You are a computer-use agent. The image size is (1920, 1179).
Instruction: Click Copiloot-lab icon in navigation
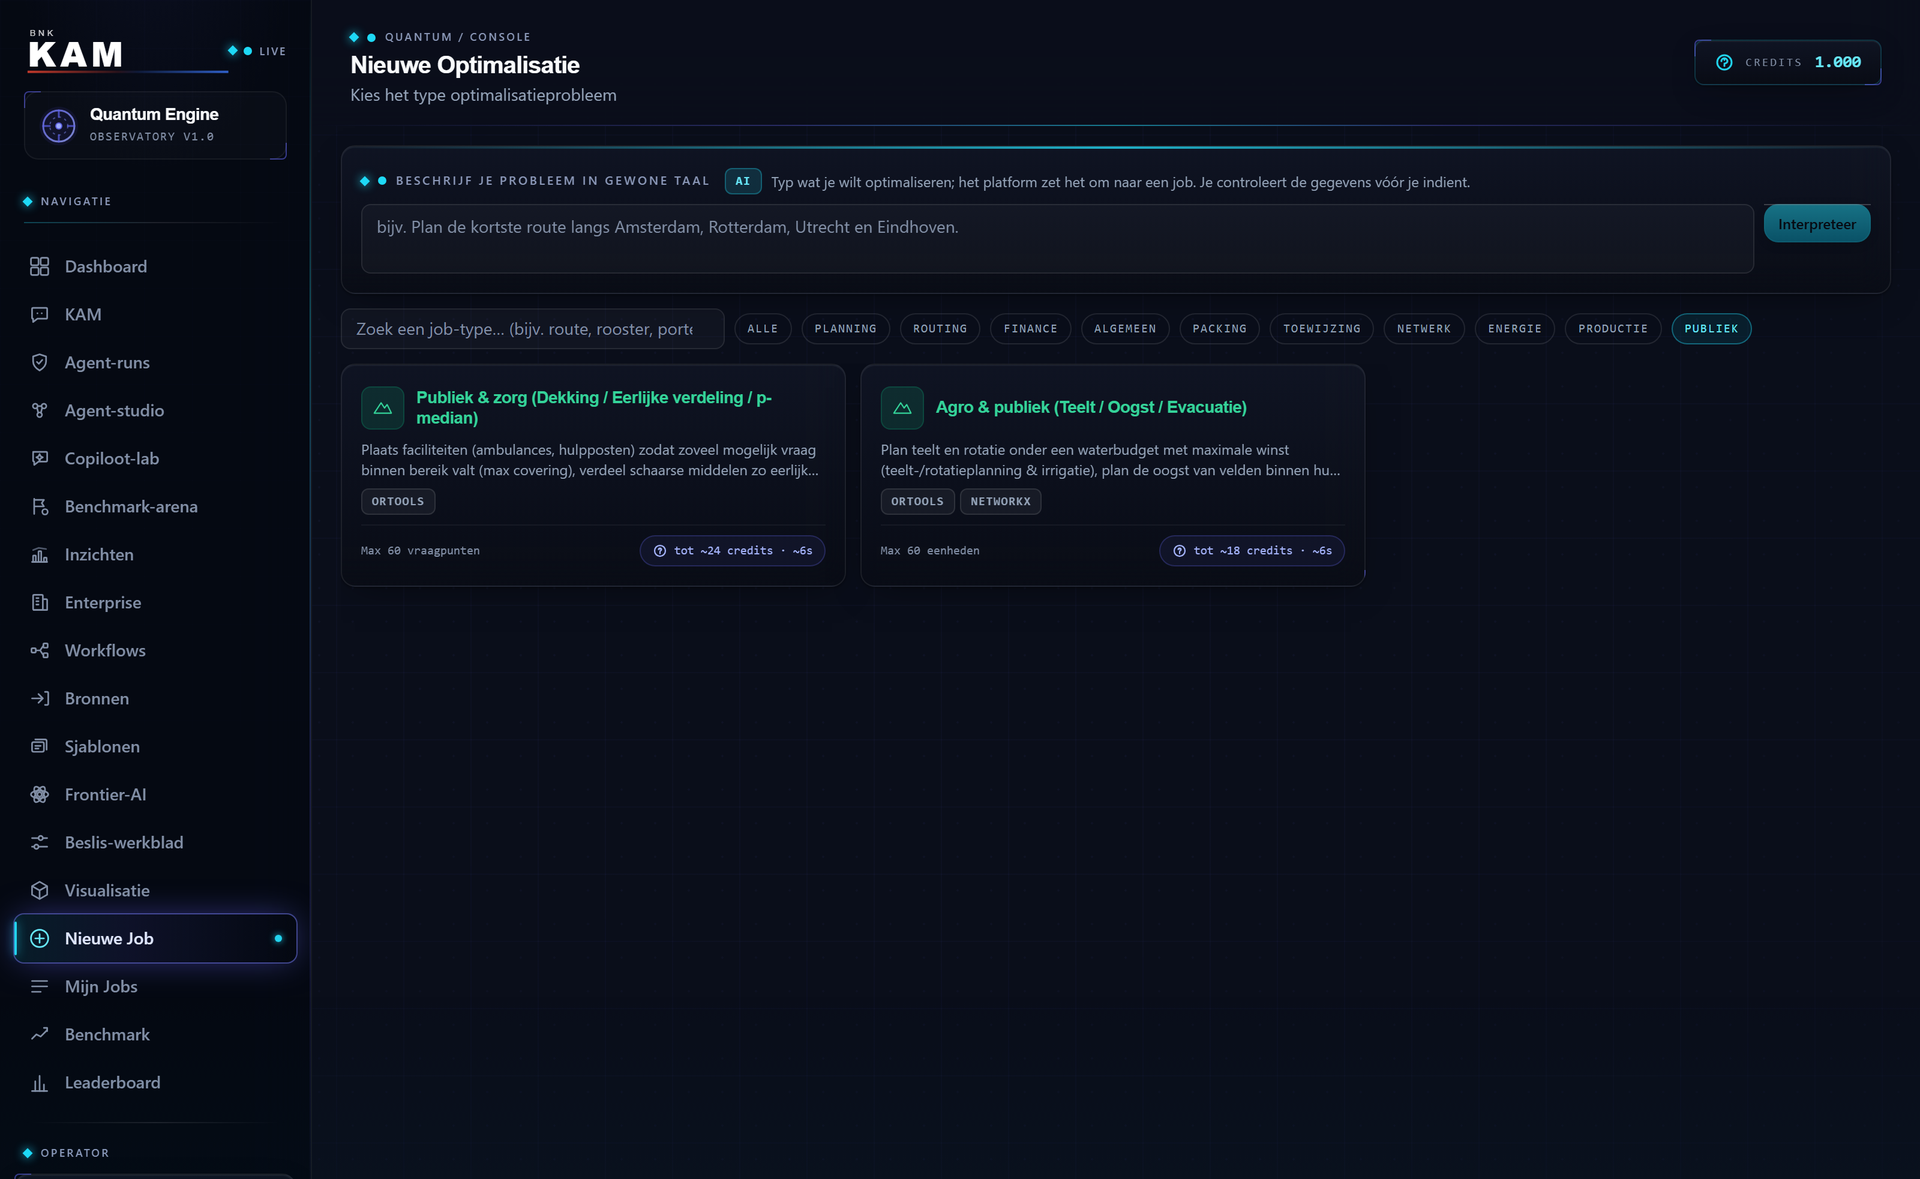(x=39, y=458)
